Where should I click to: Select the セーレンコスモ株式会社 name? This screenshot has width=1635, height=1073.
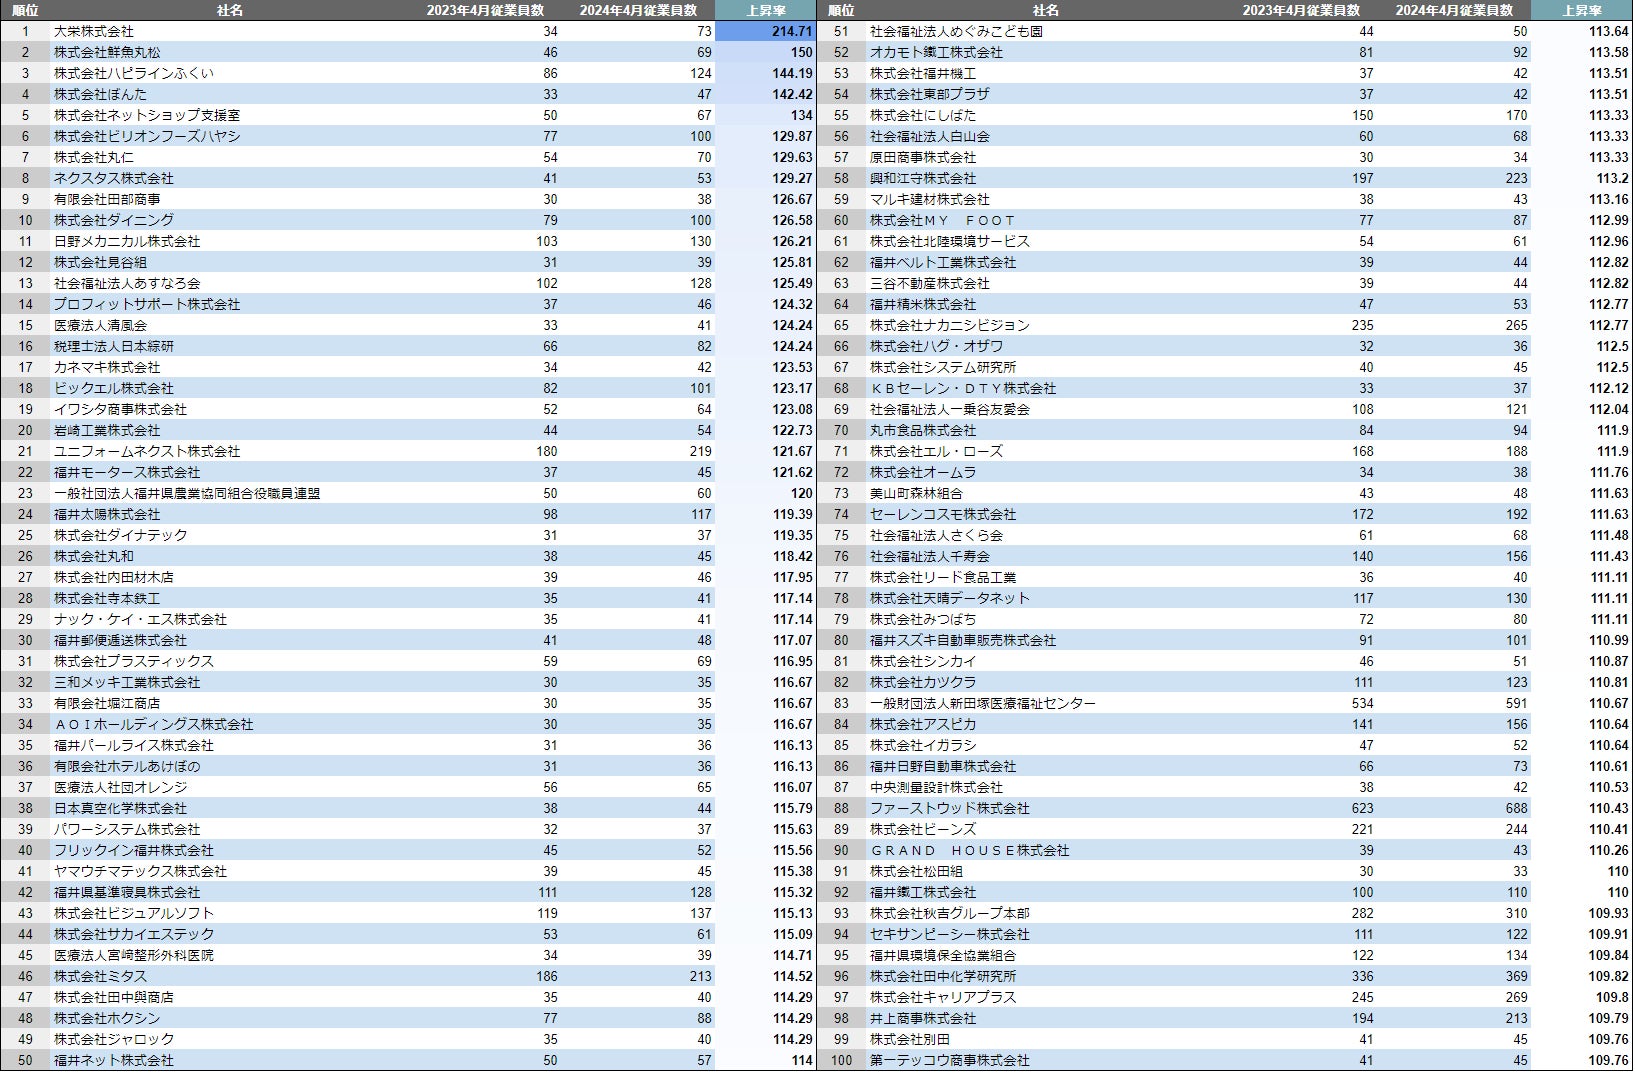pos(943,514)
